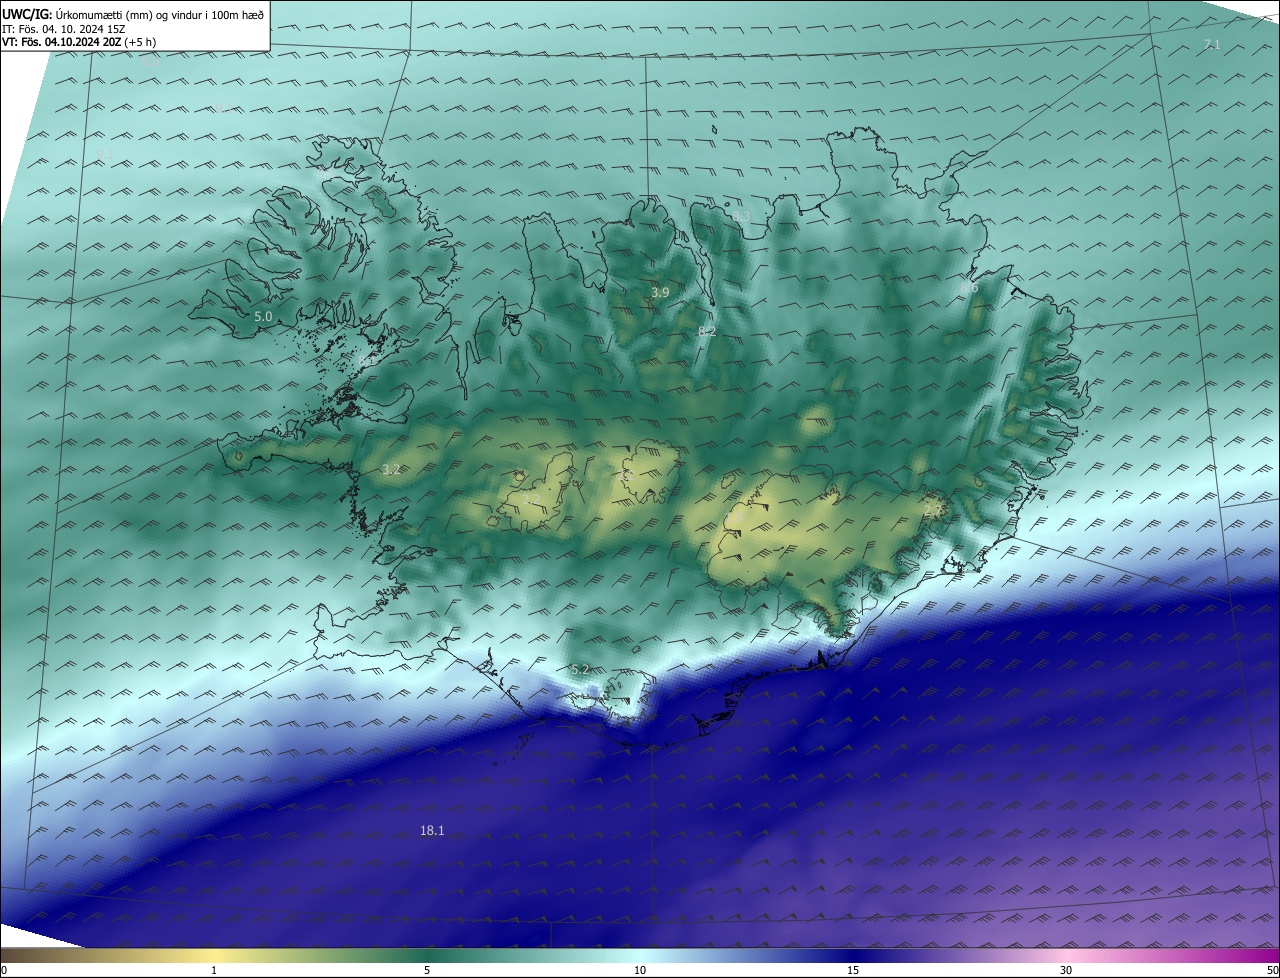The image size is (1280, 978).
Task: Click the 1 tick on the color scale
Action: tap(214, 970)
